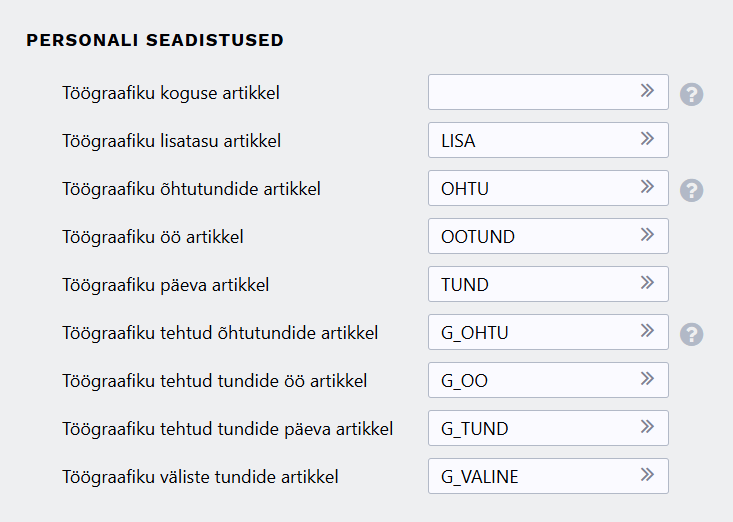Open help for tehtud õhtutundide artikkel

coord(691,334)
